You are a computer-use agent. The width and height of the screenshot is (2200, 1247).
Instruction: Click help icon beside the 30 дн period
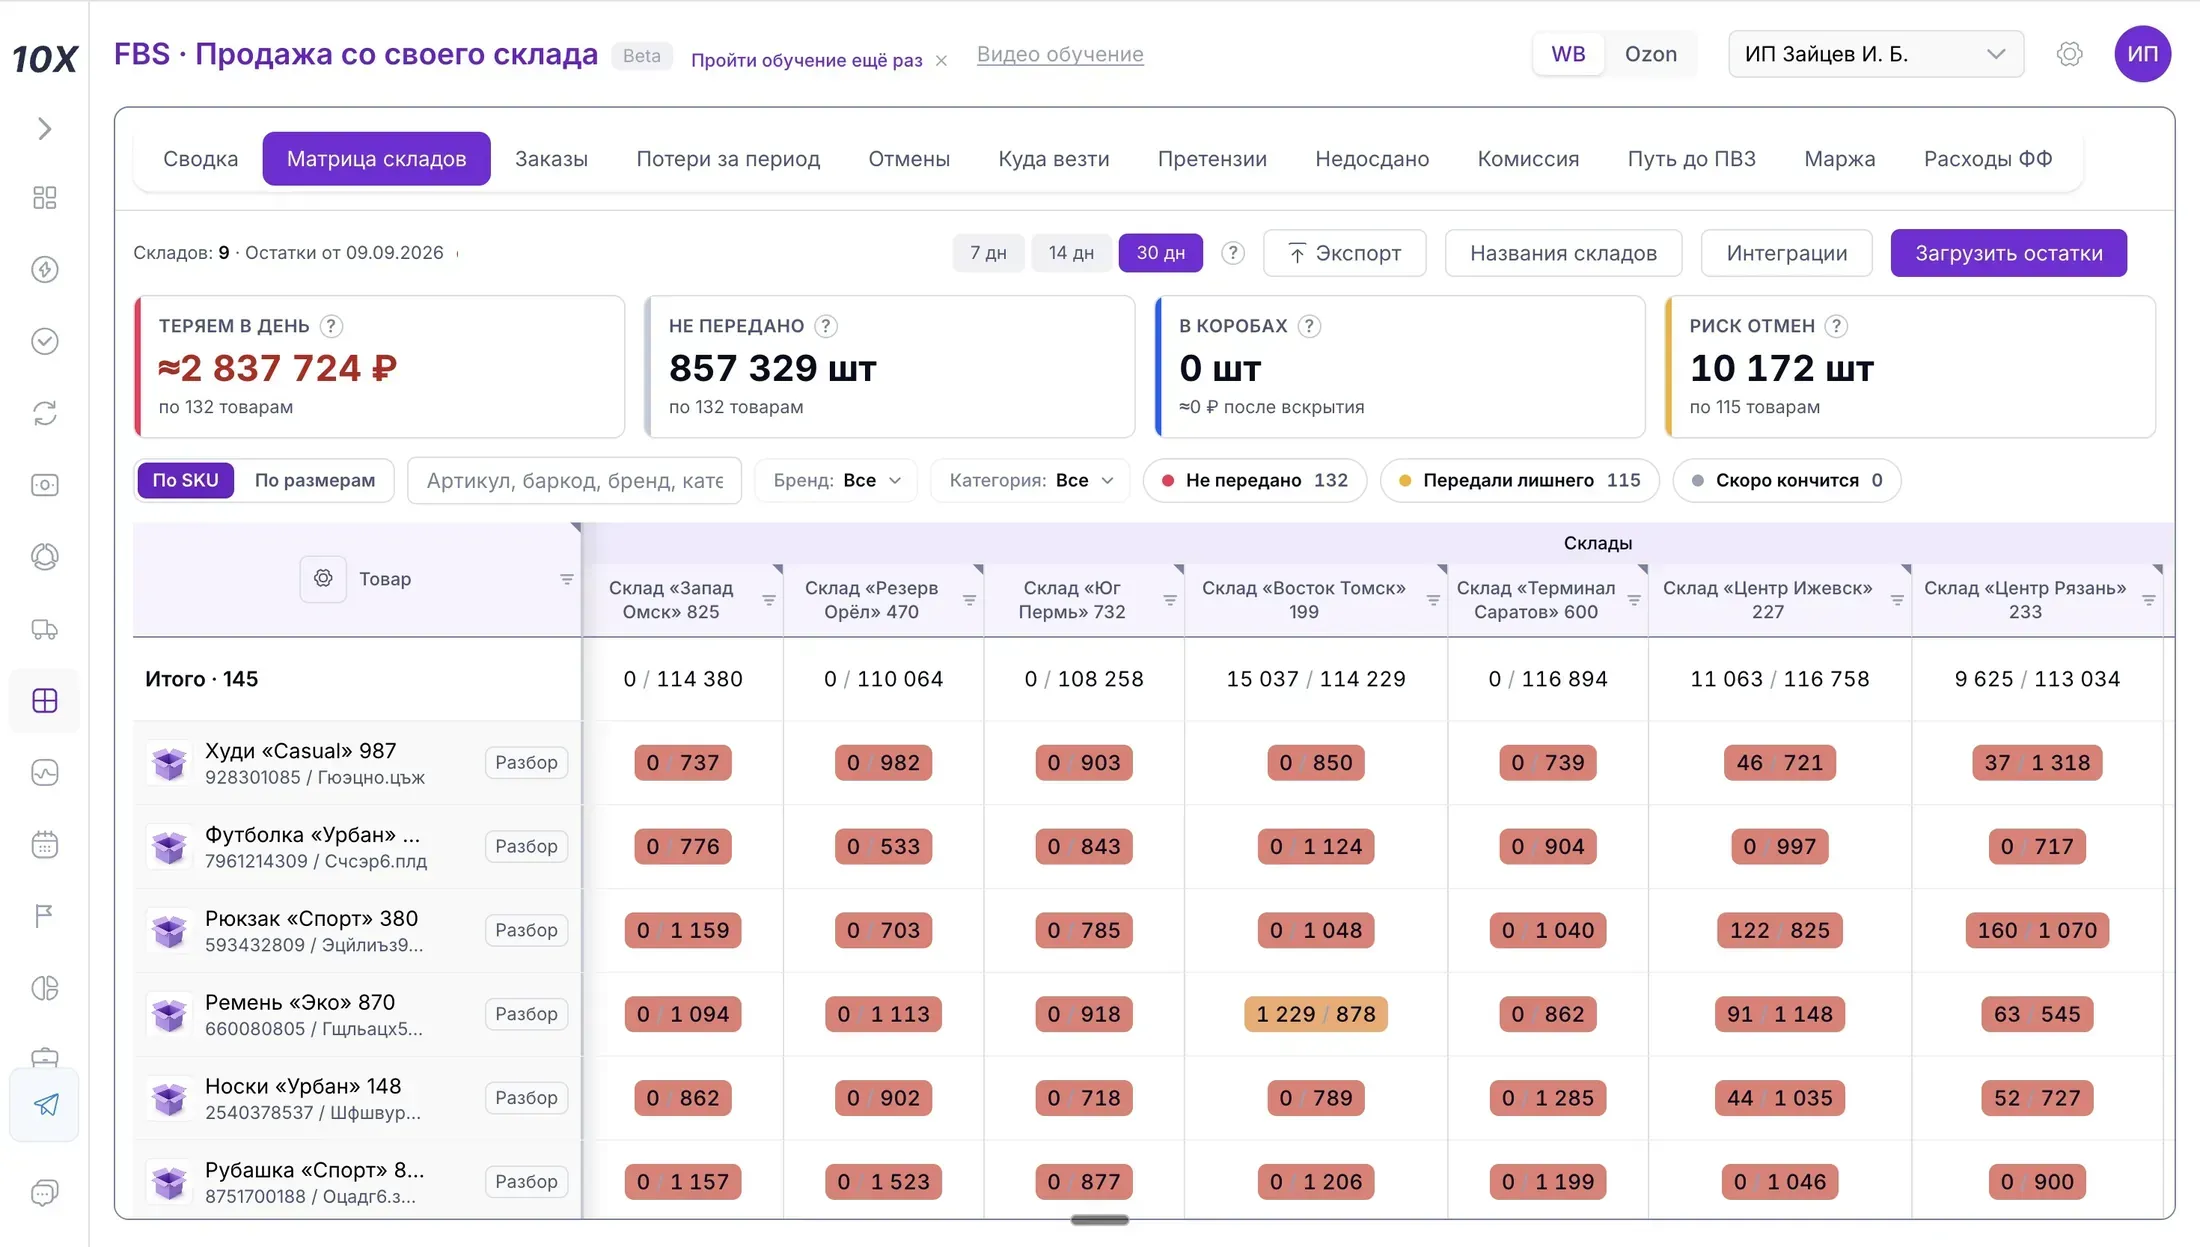[x=1233, y=253]
